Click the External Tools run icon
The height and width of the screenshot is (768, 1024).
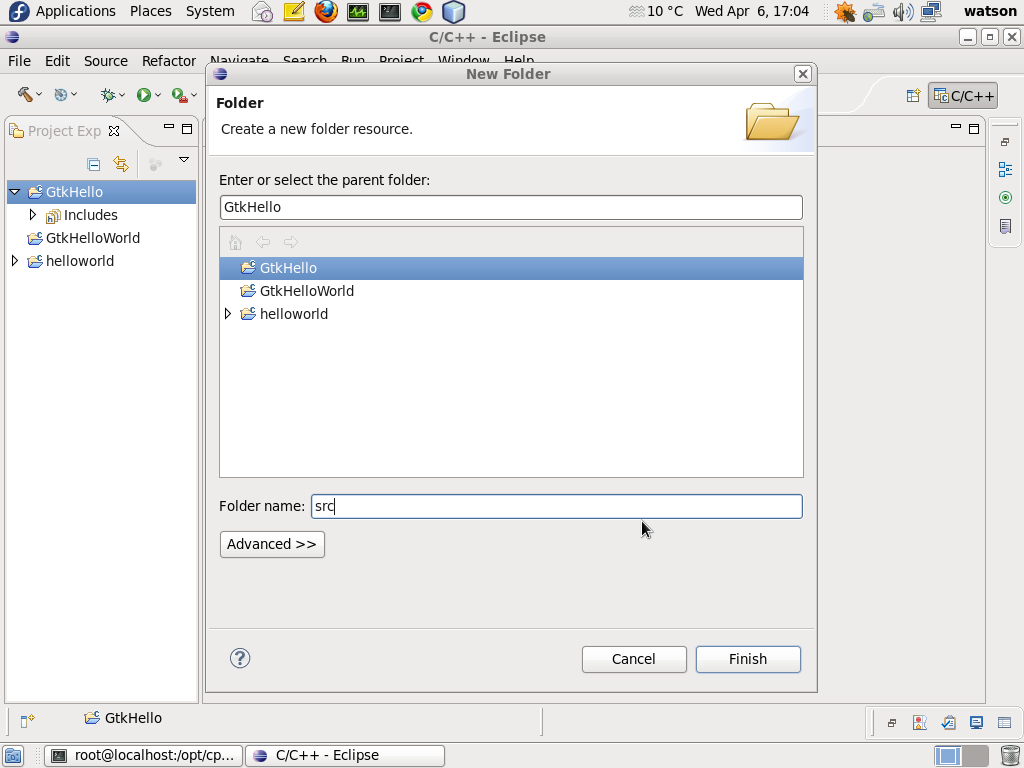tap(180, 95)
